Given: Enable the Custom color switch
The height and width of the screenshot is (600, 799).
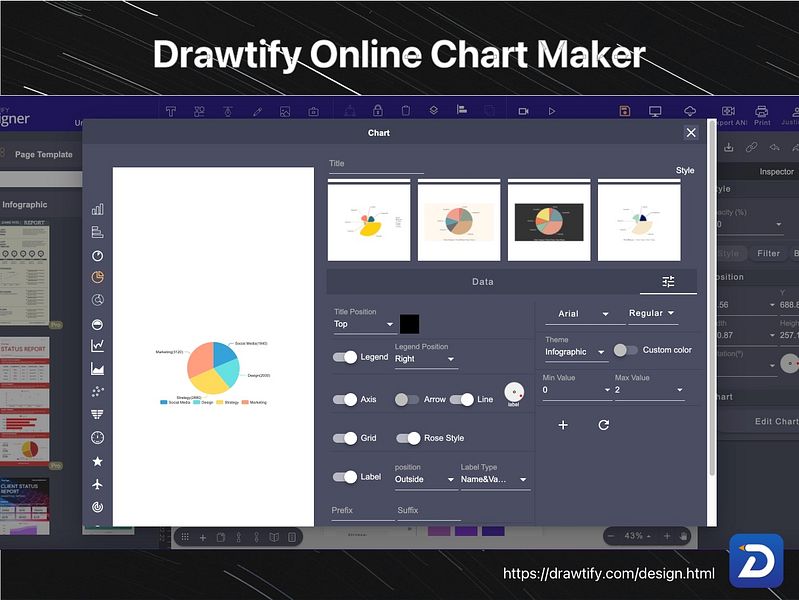Looking at the screenshot, I should click(626, 350).
